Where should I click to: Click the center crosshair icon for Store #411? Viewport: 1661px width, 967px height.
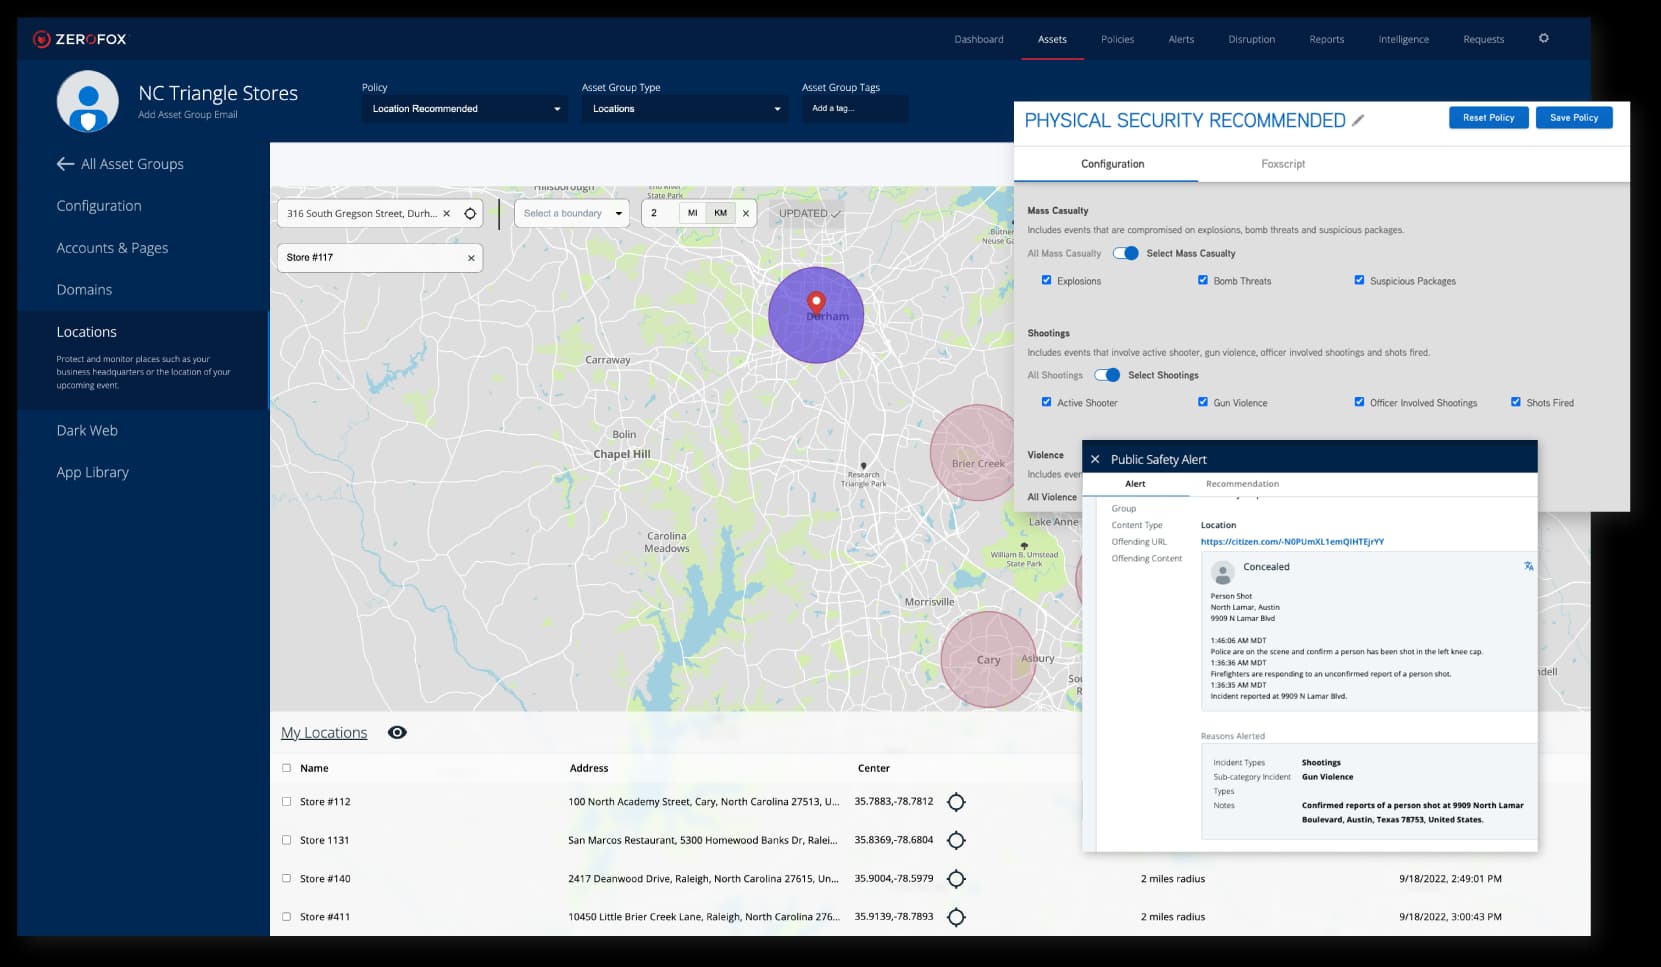tap(957, 916)
